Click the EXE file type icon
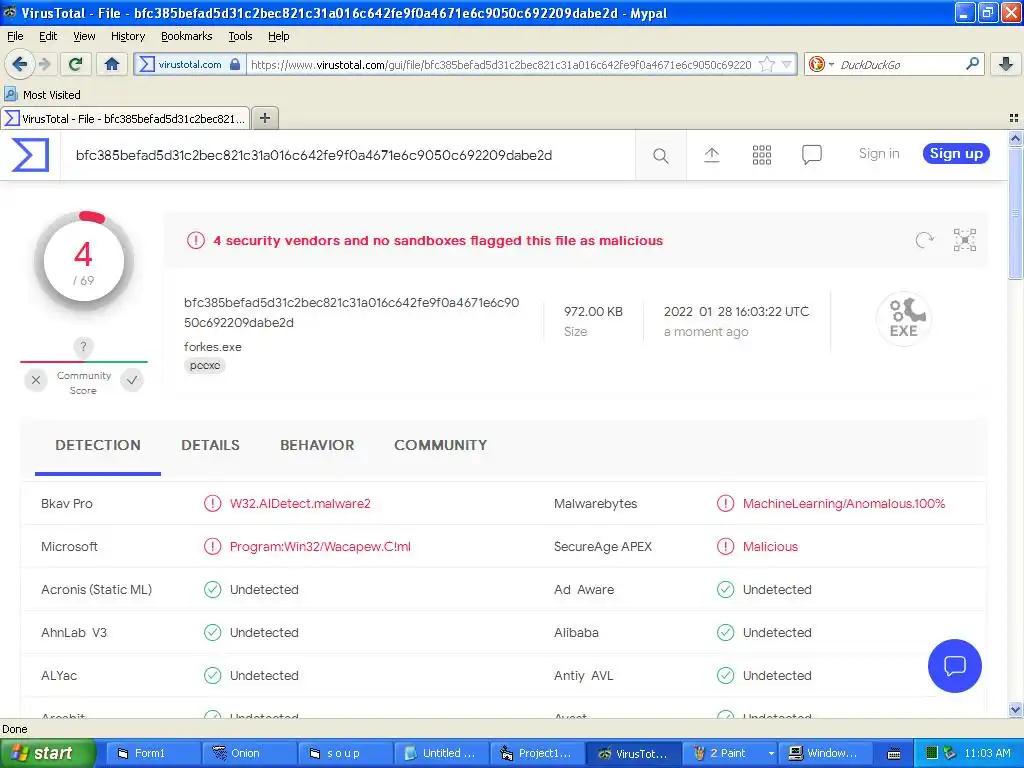The width and height of the screenshot is (1024, 768). (903, 319)
